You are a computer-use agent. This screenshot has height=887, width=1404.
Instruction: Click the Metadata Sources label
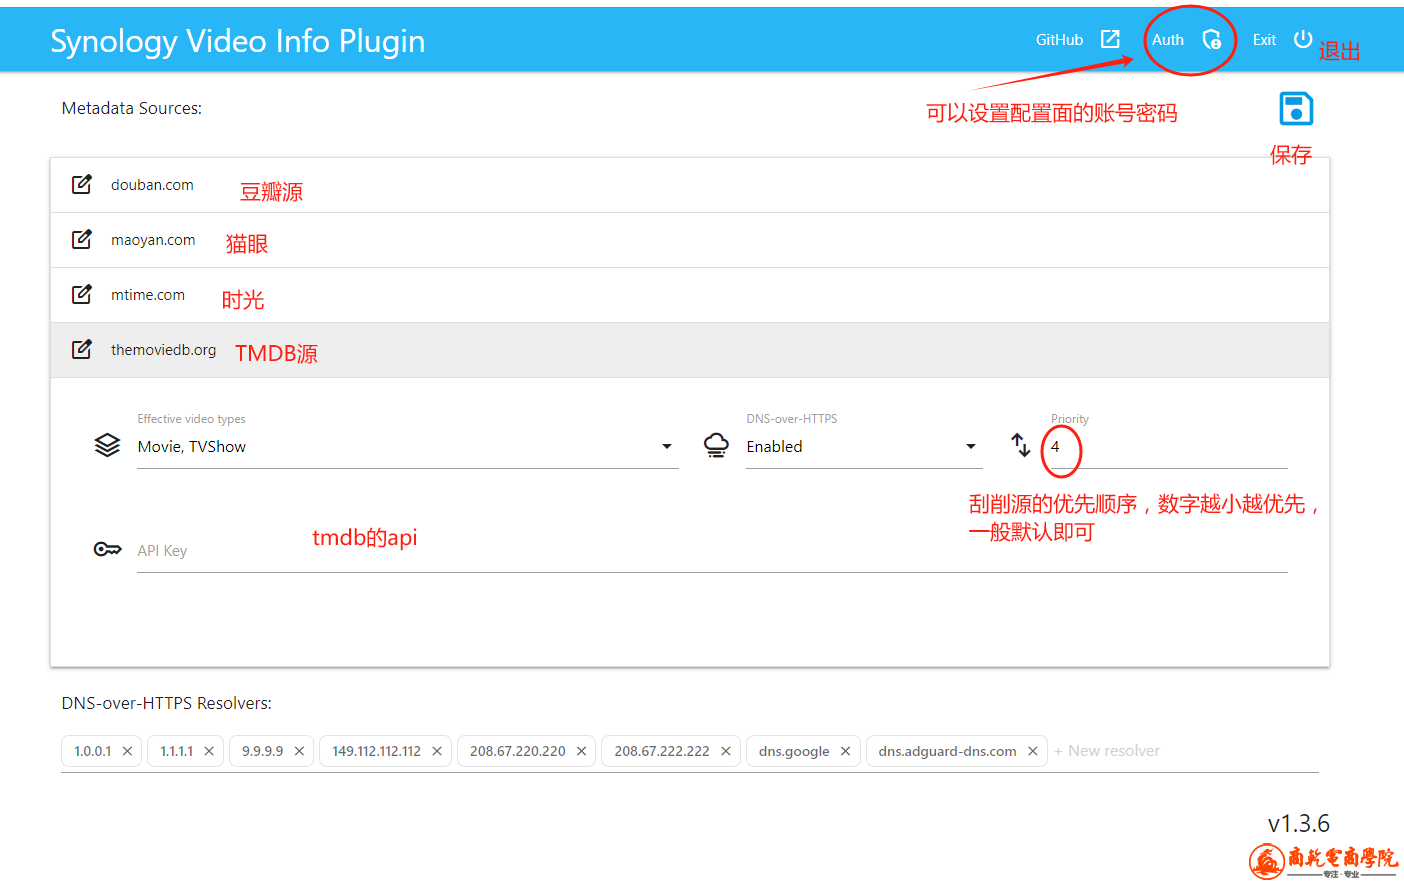132,108
